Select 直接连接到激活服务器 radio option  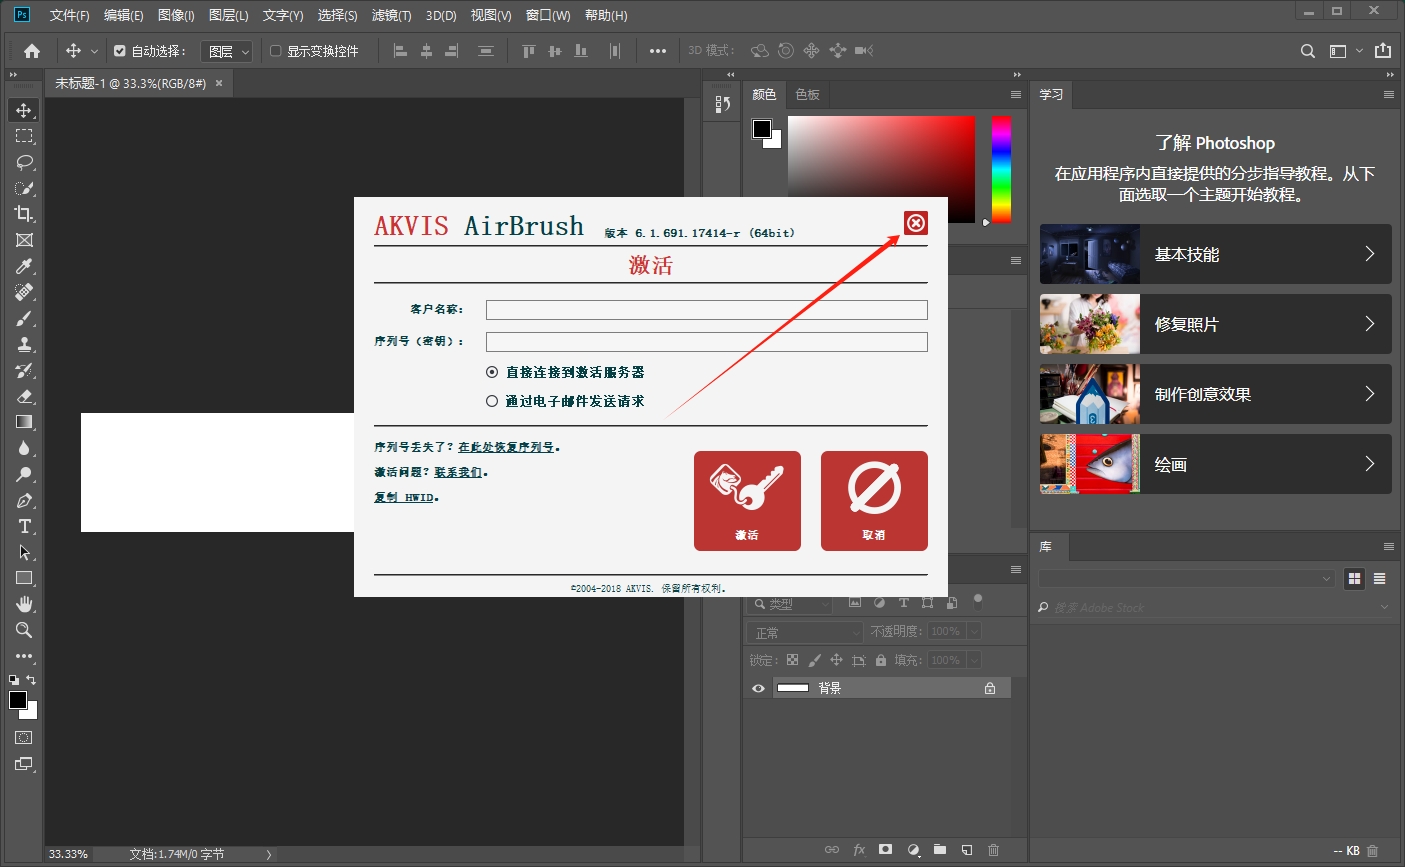(x=492, y=372)
